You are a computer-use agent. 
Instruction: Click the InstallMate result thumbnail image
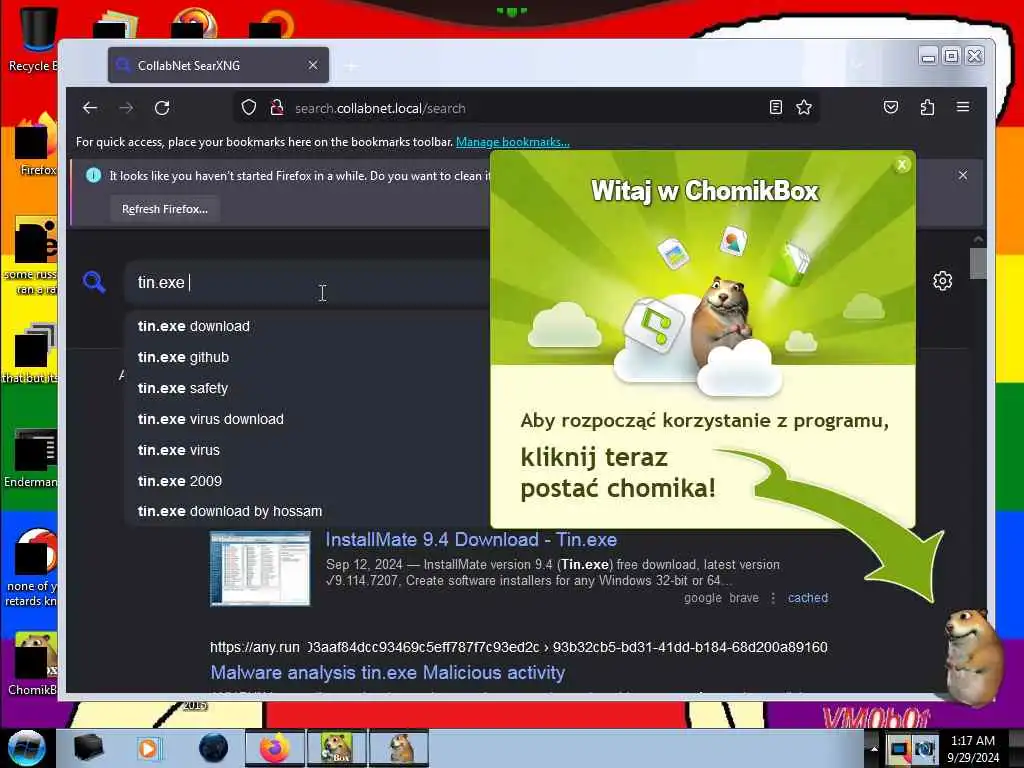(260, 569)
